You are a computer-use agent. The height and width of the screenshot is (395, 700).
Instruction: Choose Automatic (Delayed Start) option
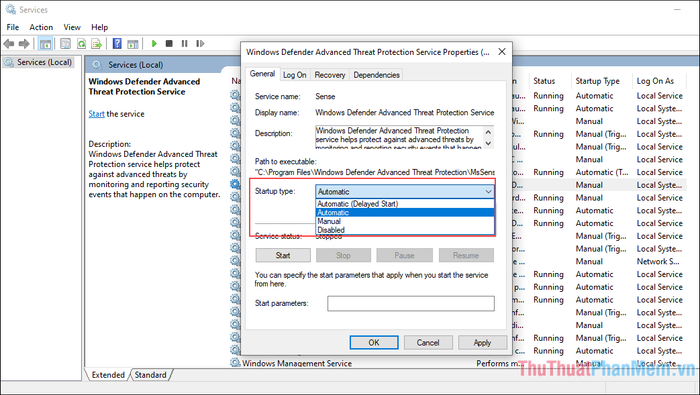[404, 204]
